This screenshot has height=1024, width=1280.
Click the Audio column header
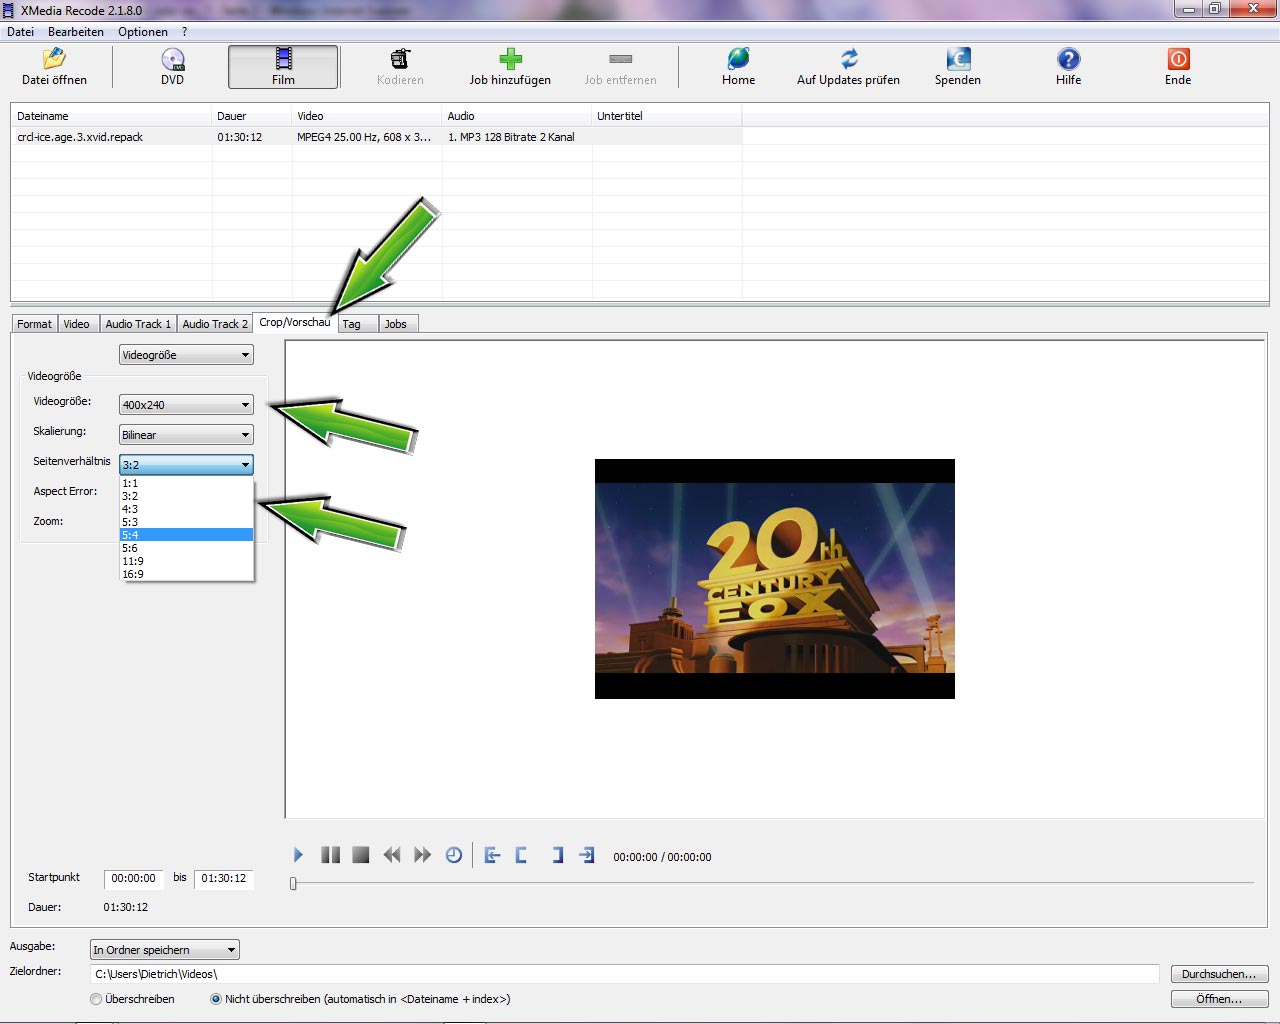pos(517,116)
